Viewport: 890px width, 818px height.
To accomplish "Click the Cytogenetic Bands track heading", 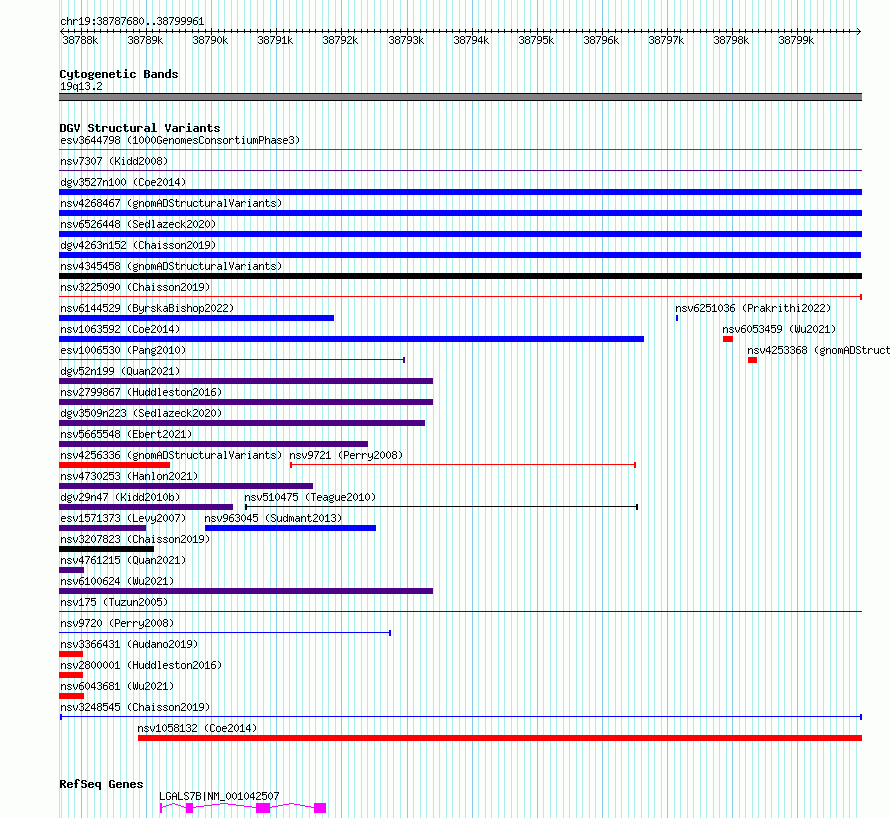I will 119,74.
